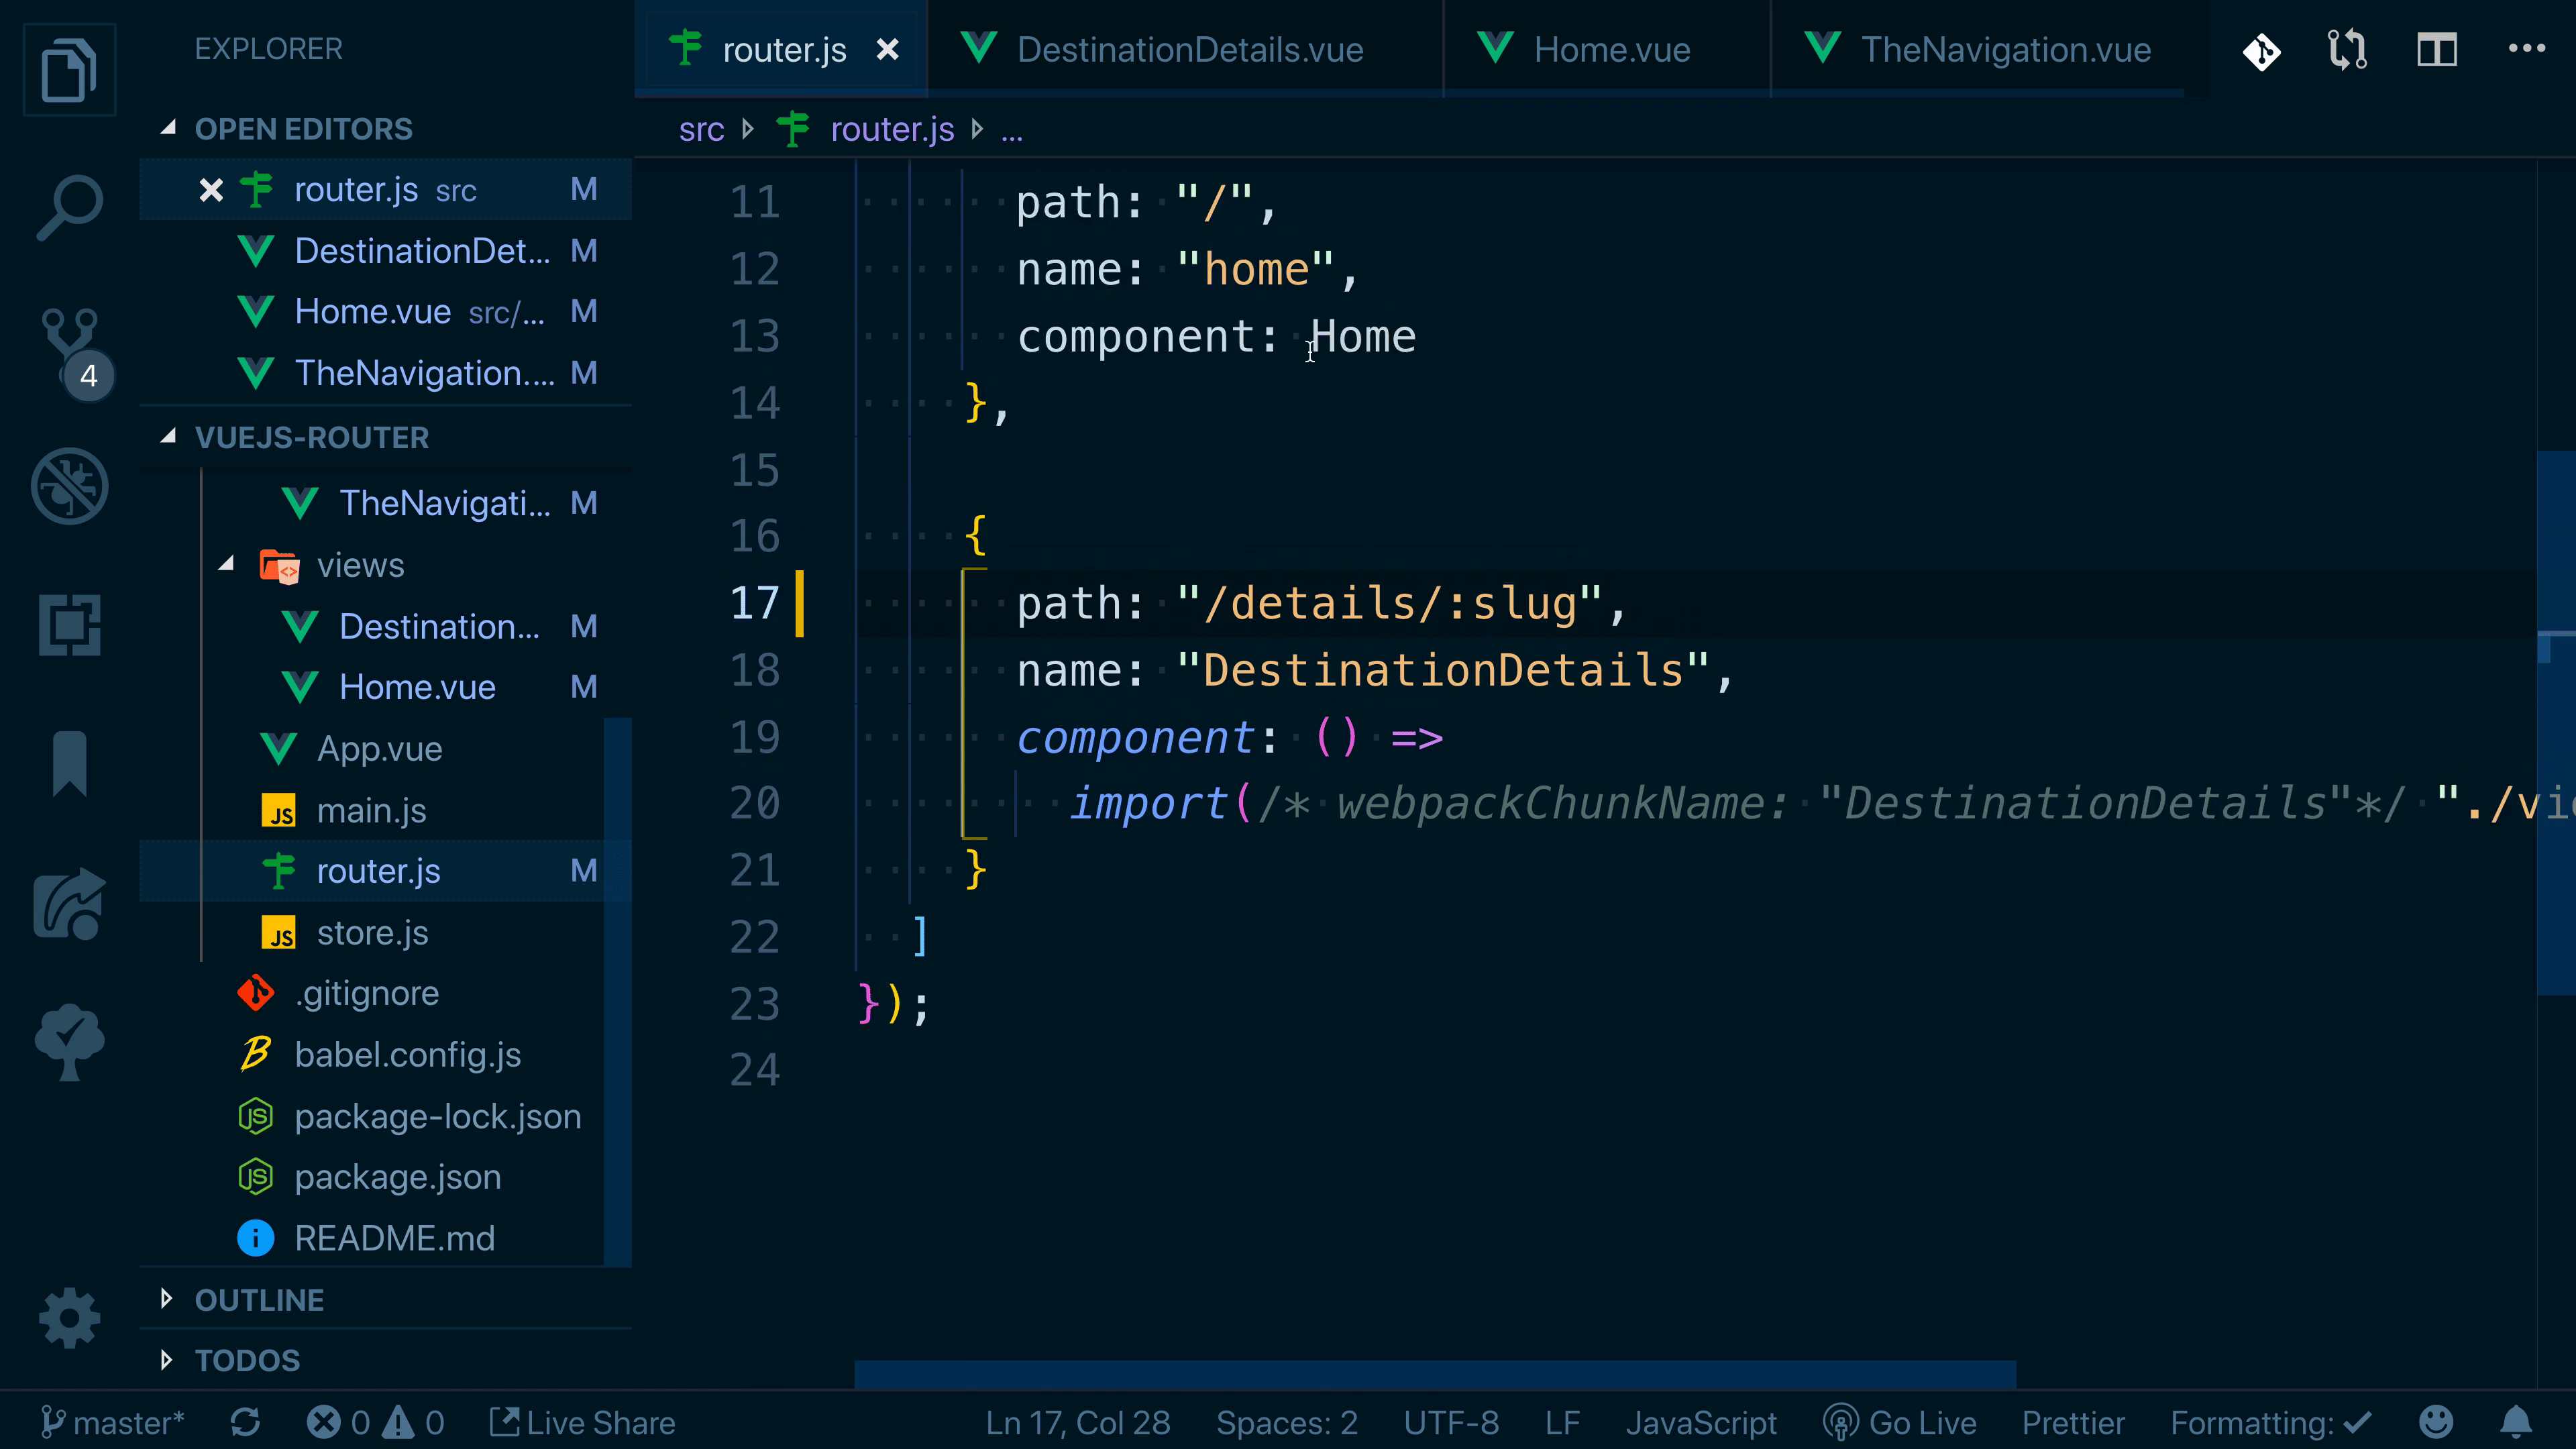2576x1449 pixels.
Task: Open TheNavigation in Open Editors list
Action: (386, 373)
